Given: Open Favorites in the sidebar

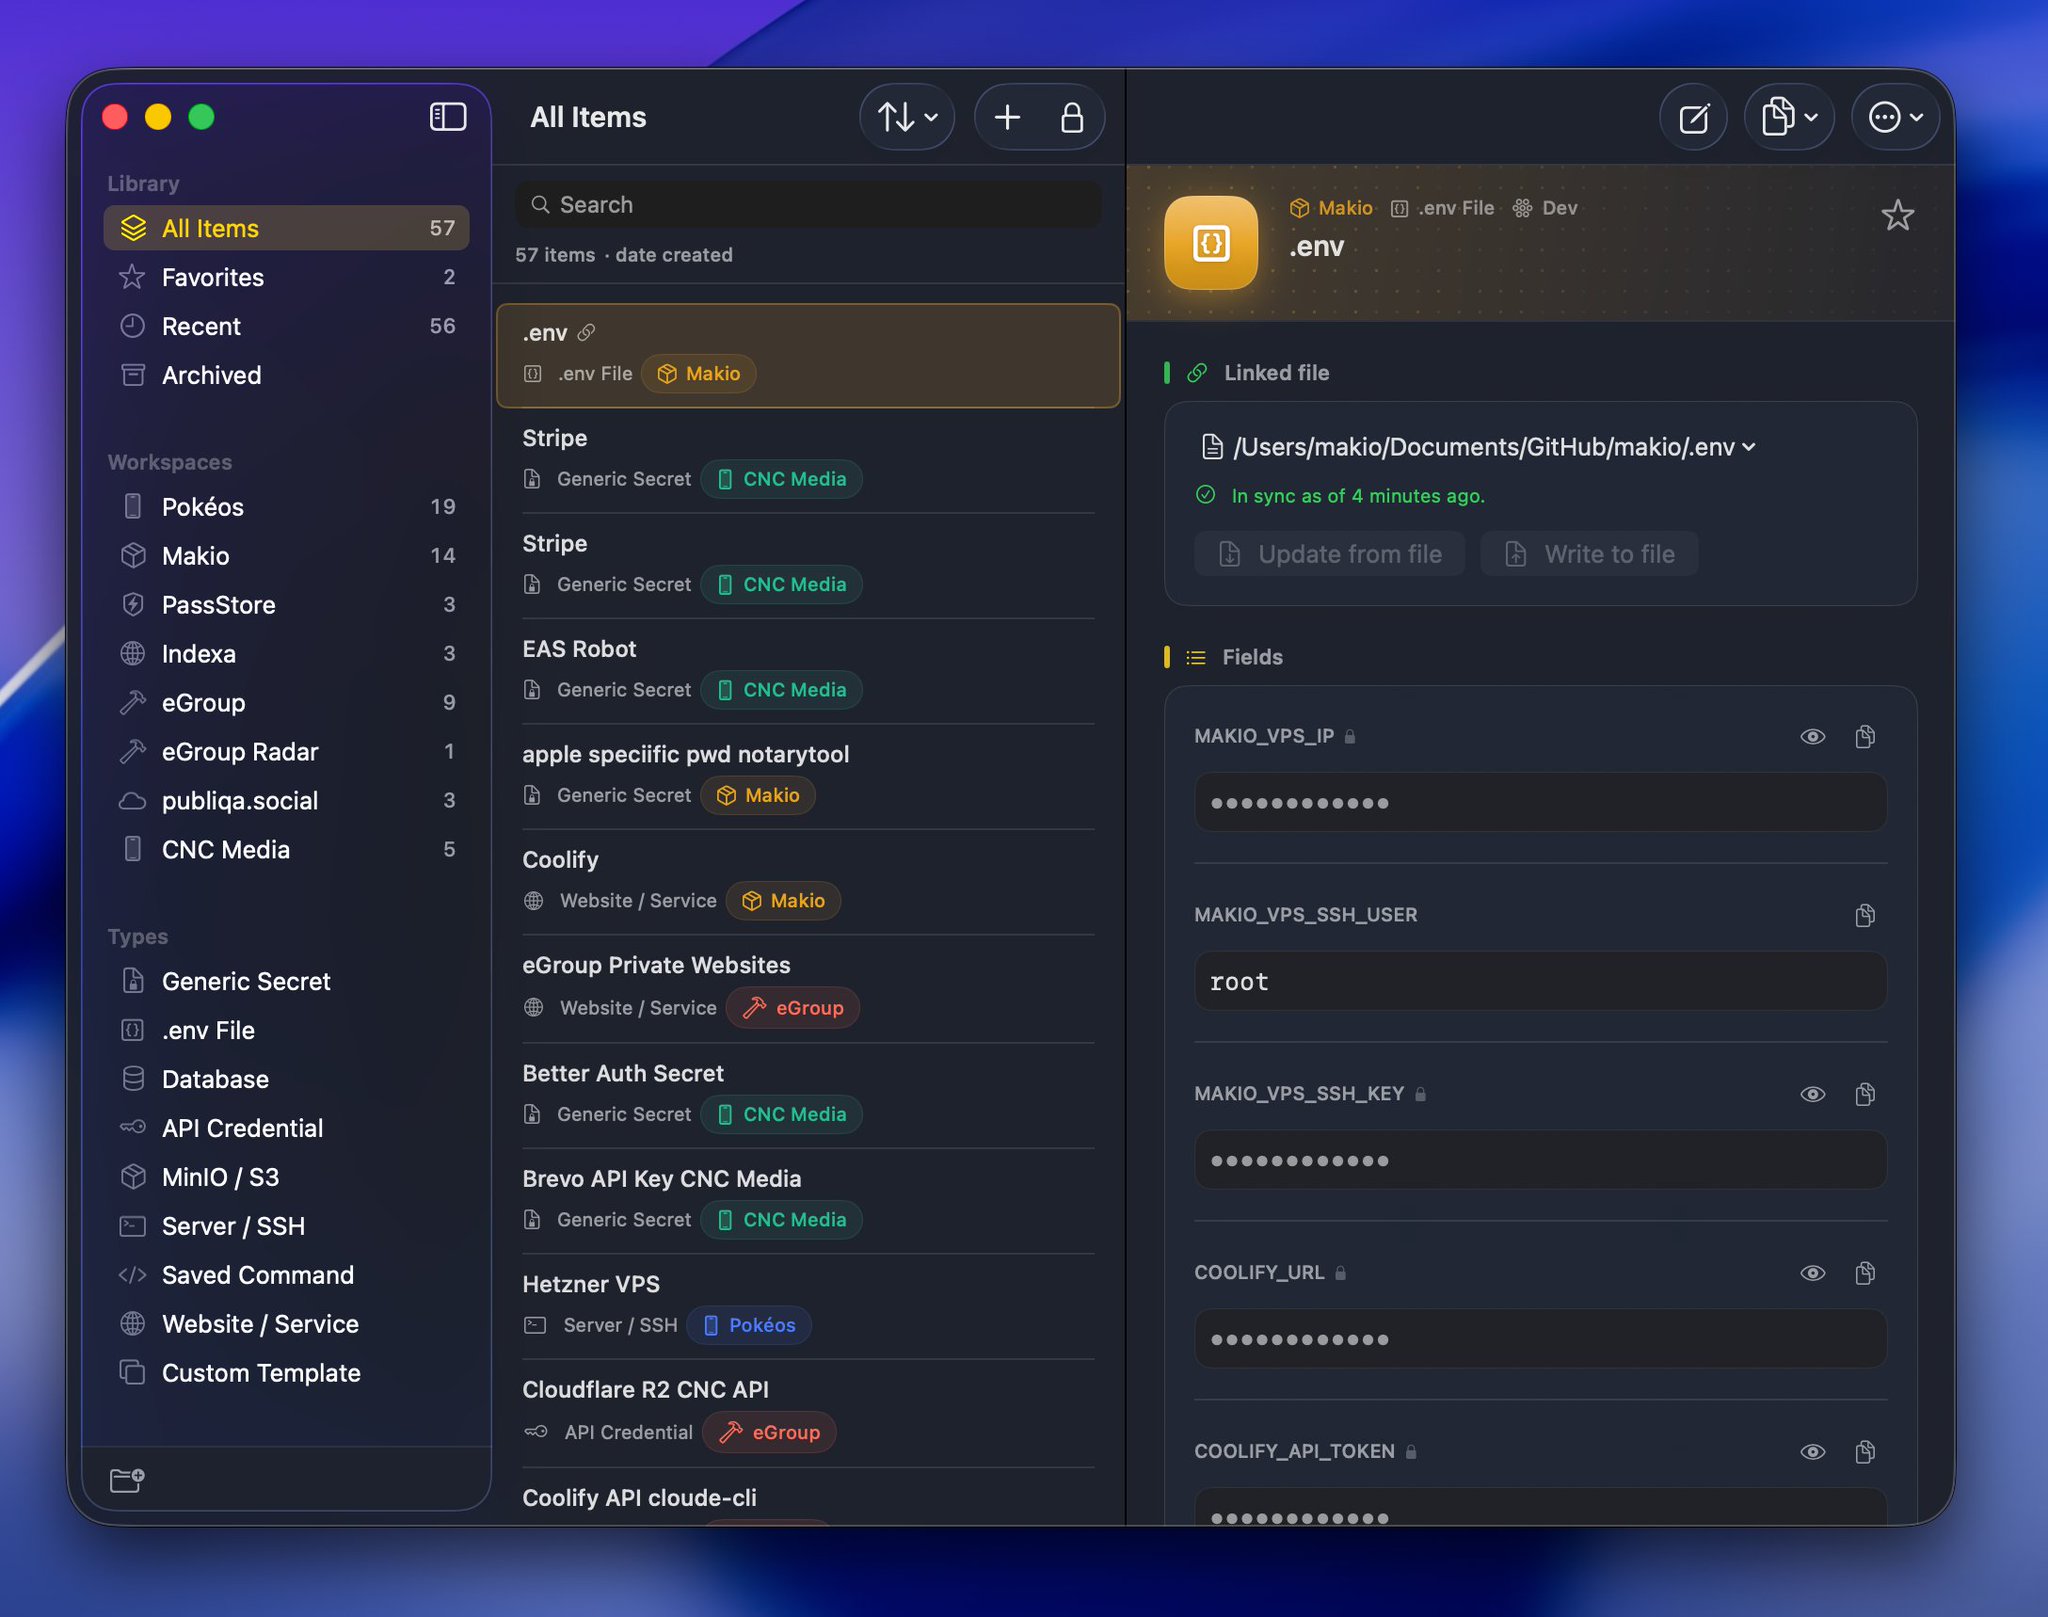Looking at the screenshot, I should click(x=286, y=277).
